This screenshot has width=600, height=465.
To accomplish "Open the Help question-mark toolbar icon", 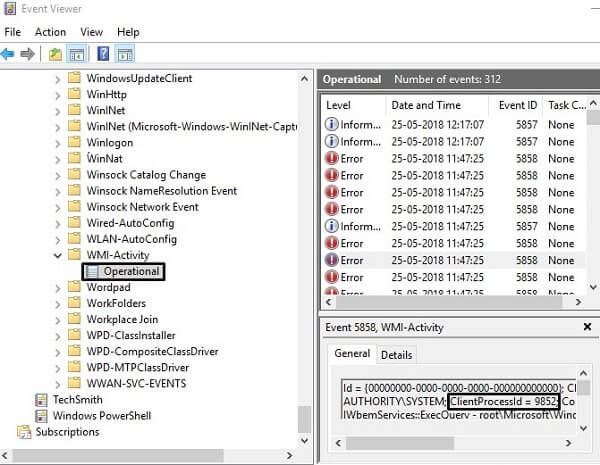I will click(103, 54).
